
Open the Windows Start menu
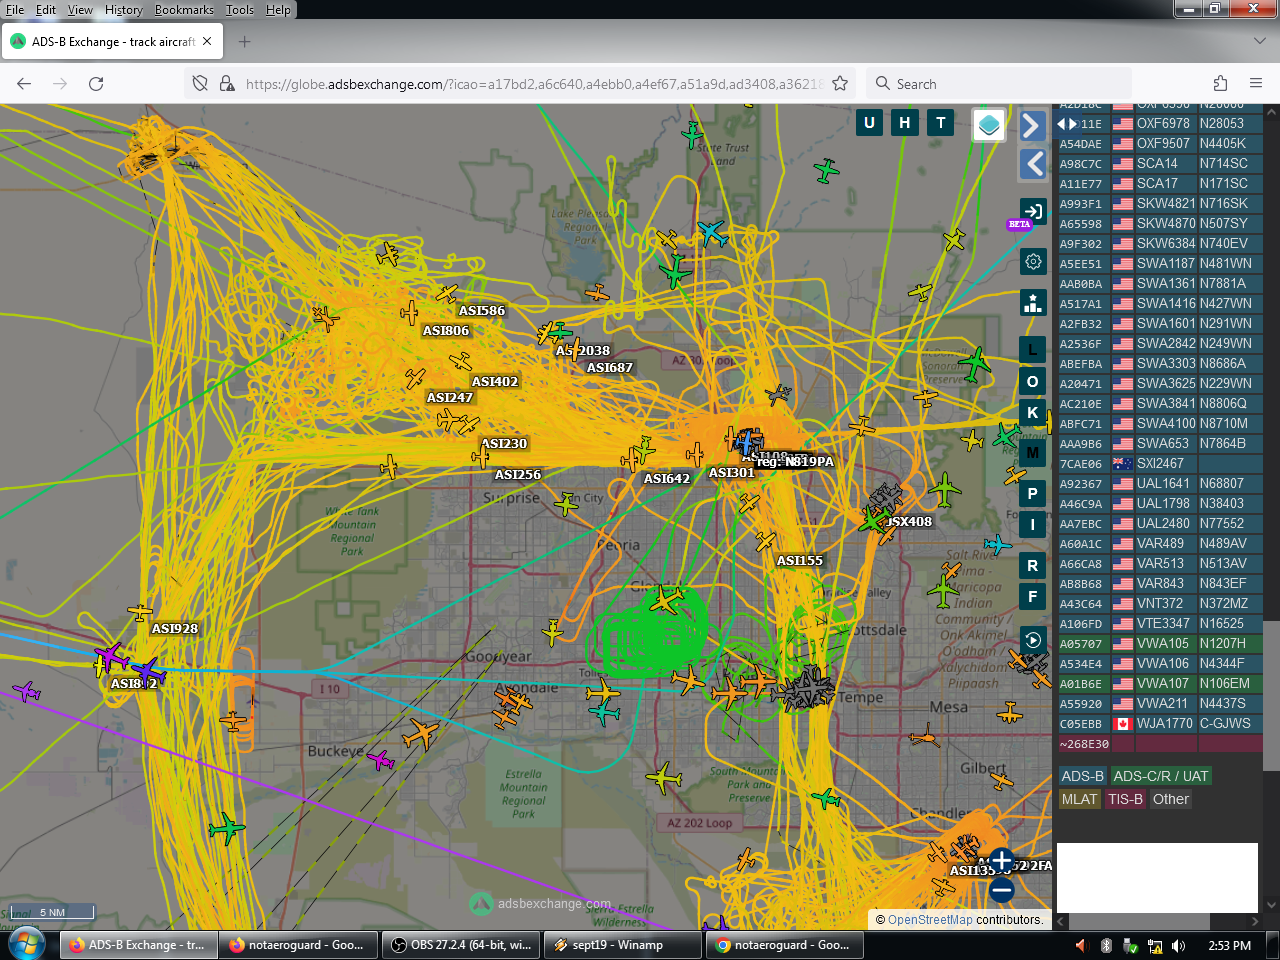point(27,944)
